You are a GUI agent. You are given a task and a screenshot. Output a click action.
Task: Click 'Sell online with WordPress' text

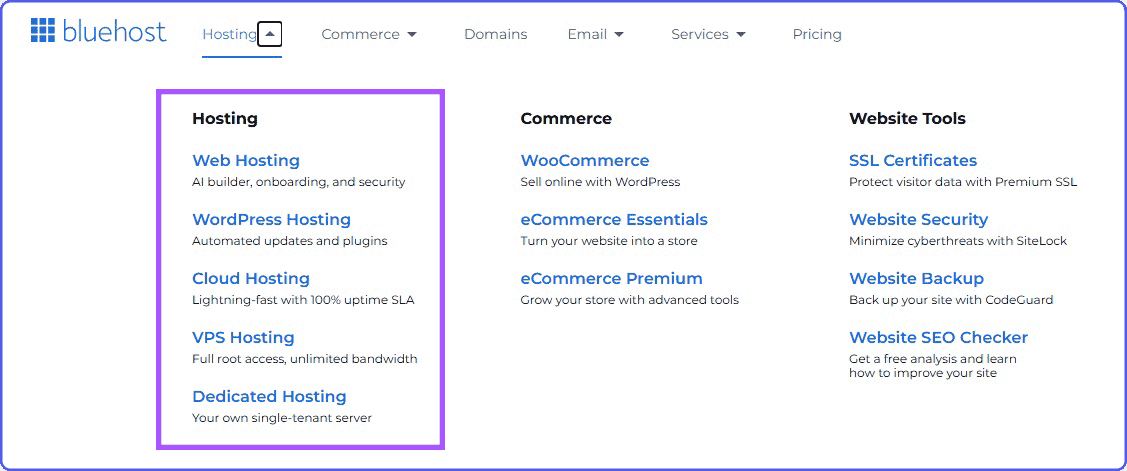pos(600,183)
